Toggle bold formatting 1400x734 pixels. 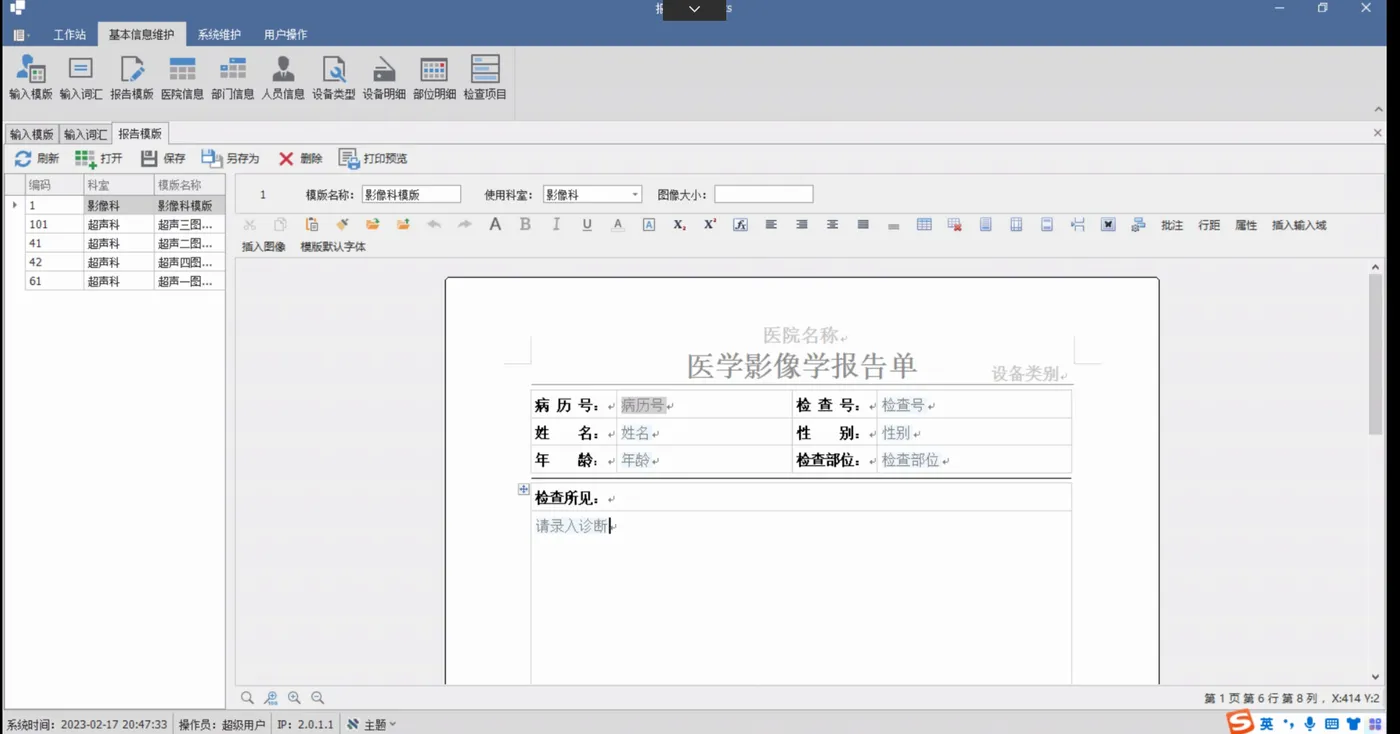click(x=525, y=225)
